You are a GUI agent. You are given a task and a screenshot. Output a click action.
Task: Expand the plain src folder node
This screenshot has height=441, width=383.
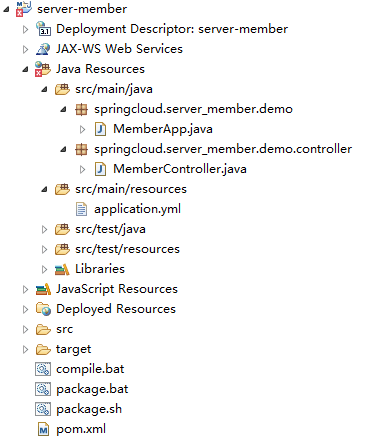pyautogui.click(x=25, y=329)
